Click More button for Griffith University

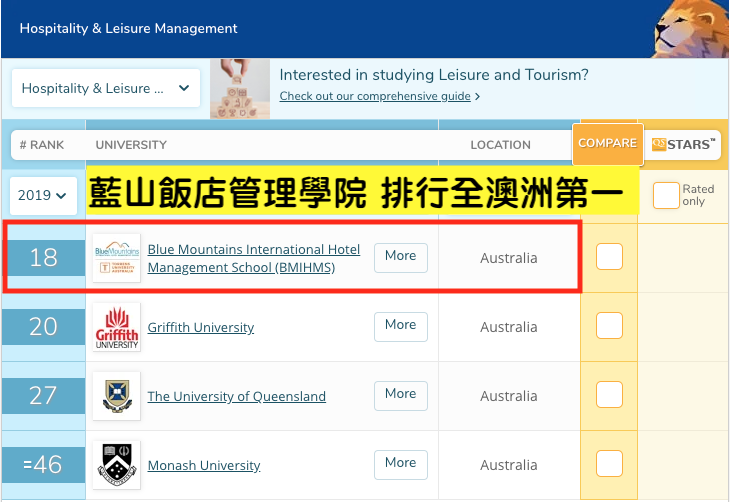(x=401, y=326)
